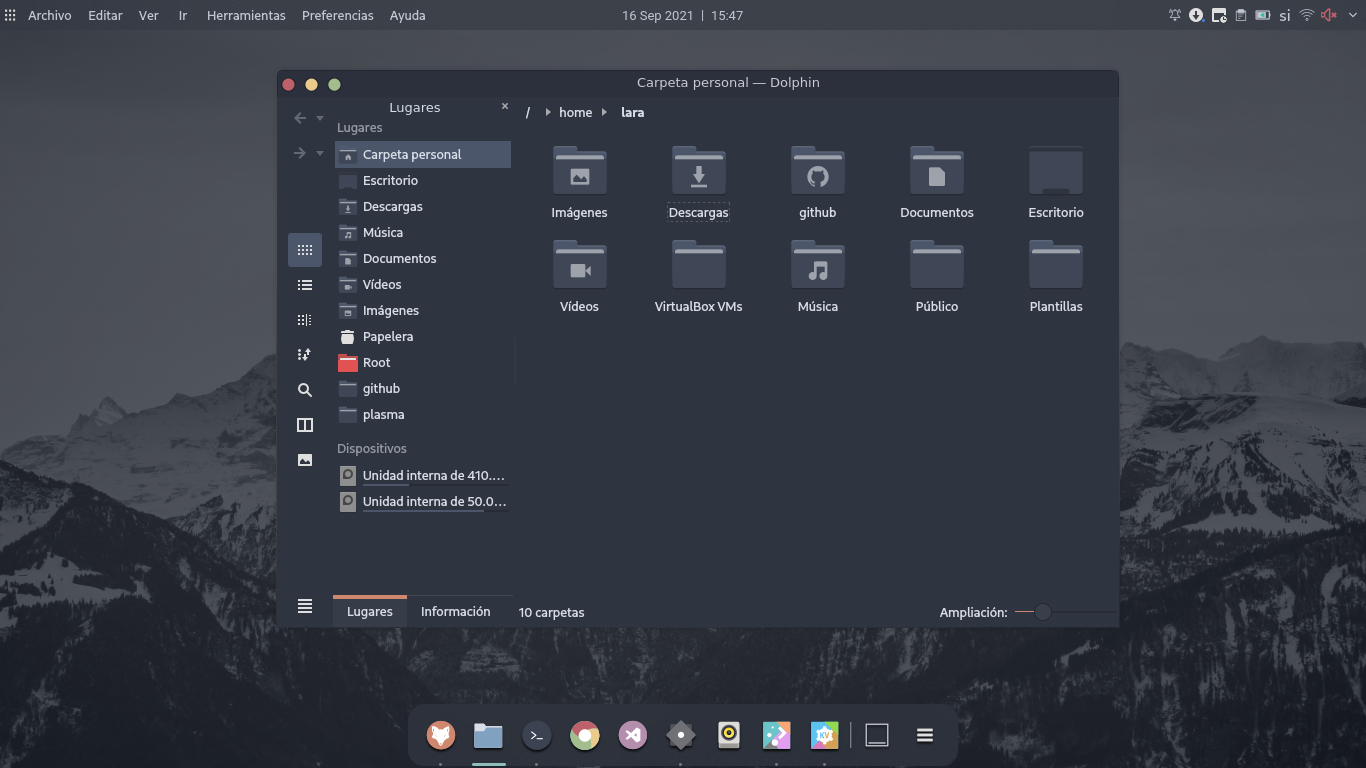This screenshot has width=1366, height=768.
Task: Open the hamburger menu in Dolphin
Action: 305,606
